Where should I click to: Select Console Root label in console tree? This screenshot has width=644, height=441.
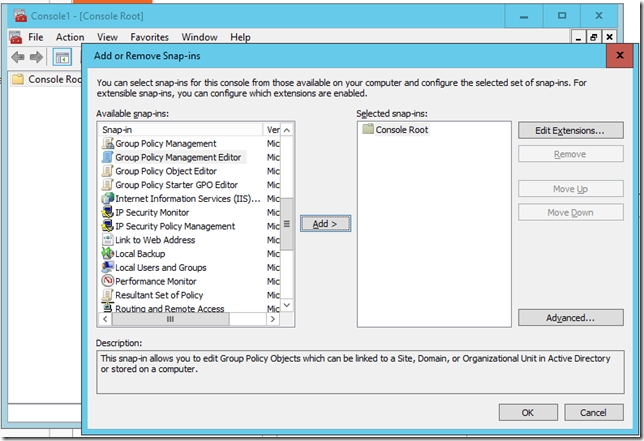pyautogui.click(x=55, y=79)
